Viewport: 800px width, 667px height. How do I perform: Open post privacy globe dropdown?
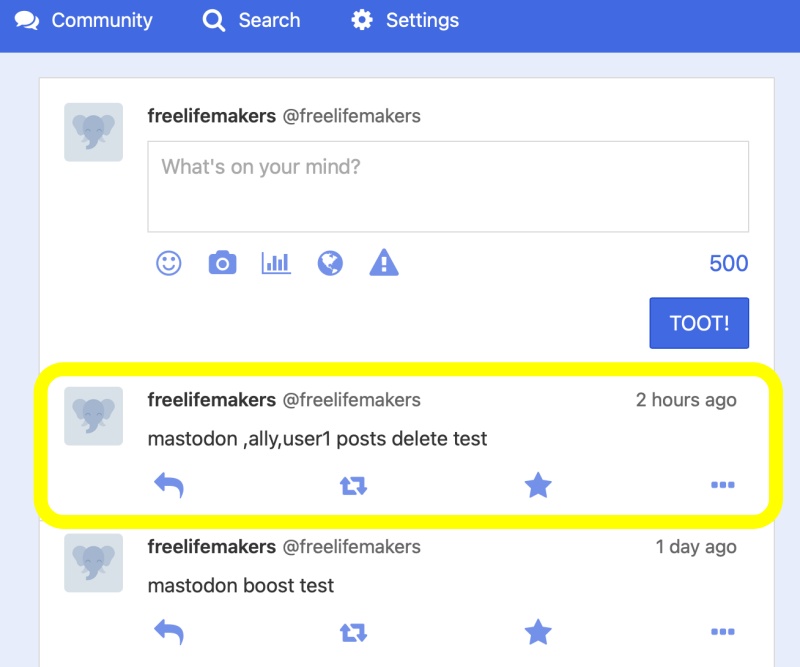[330, 263]
